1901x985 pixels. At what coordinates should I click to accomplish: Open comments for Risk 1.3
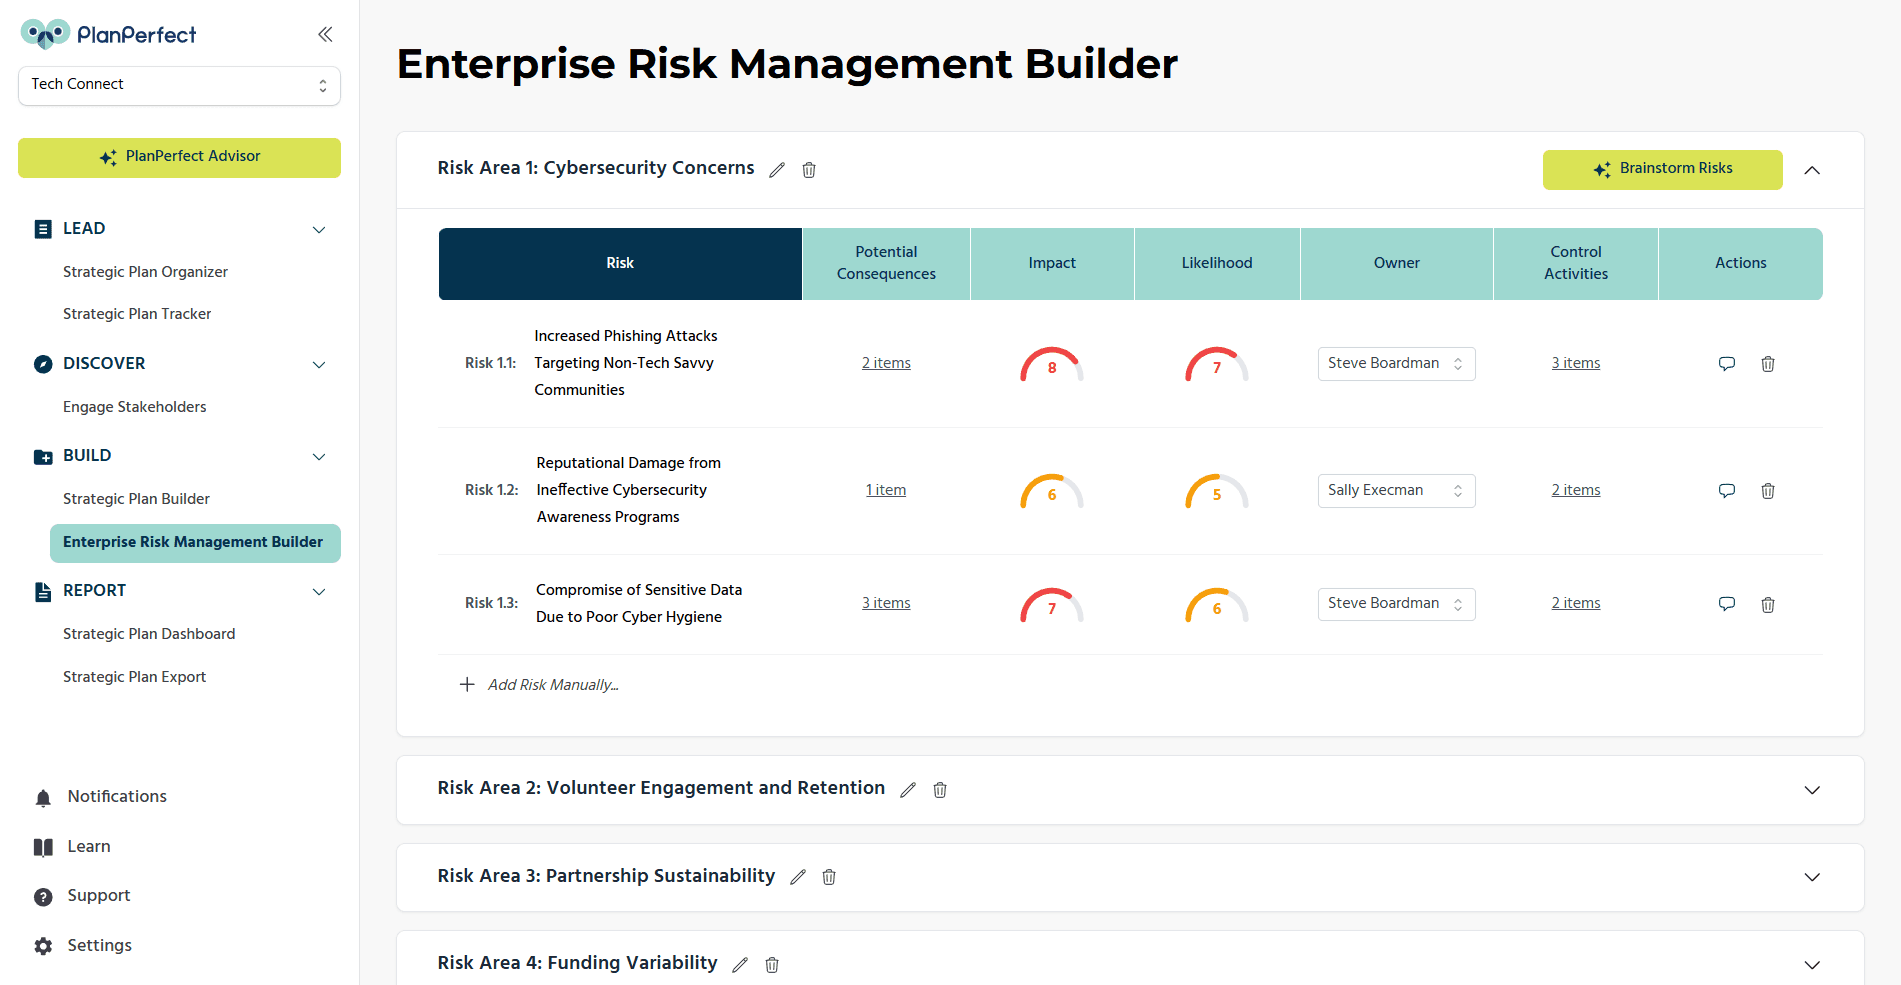point(1726,604)
